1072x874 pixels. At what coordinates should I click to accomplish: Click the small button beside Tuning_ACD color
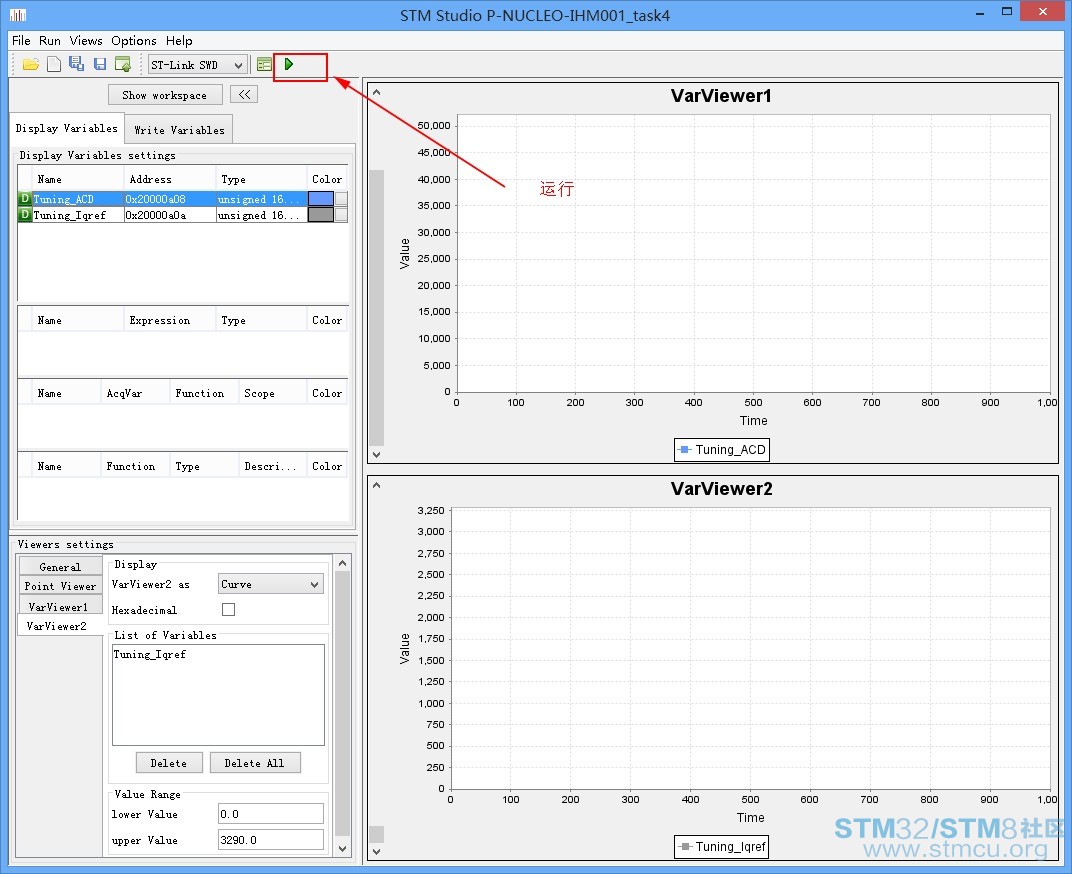click(x=341, y=199)
